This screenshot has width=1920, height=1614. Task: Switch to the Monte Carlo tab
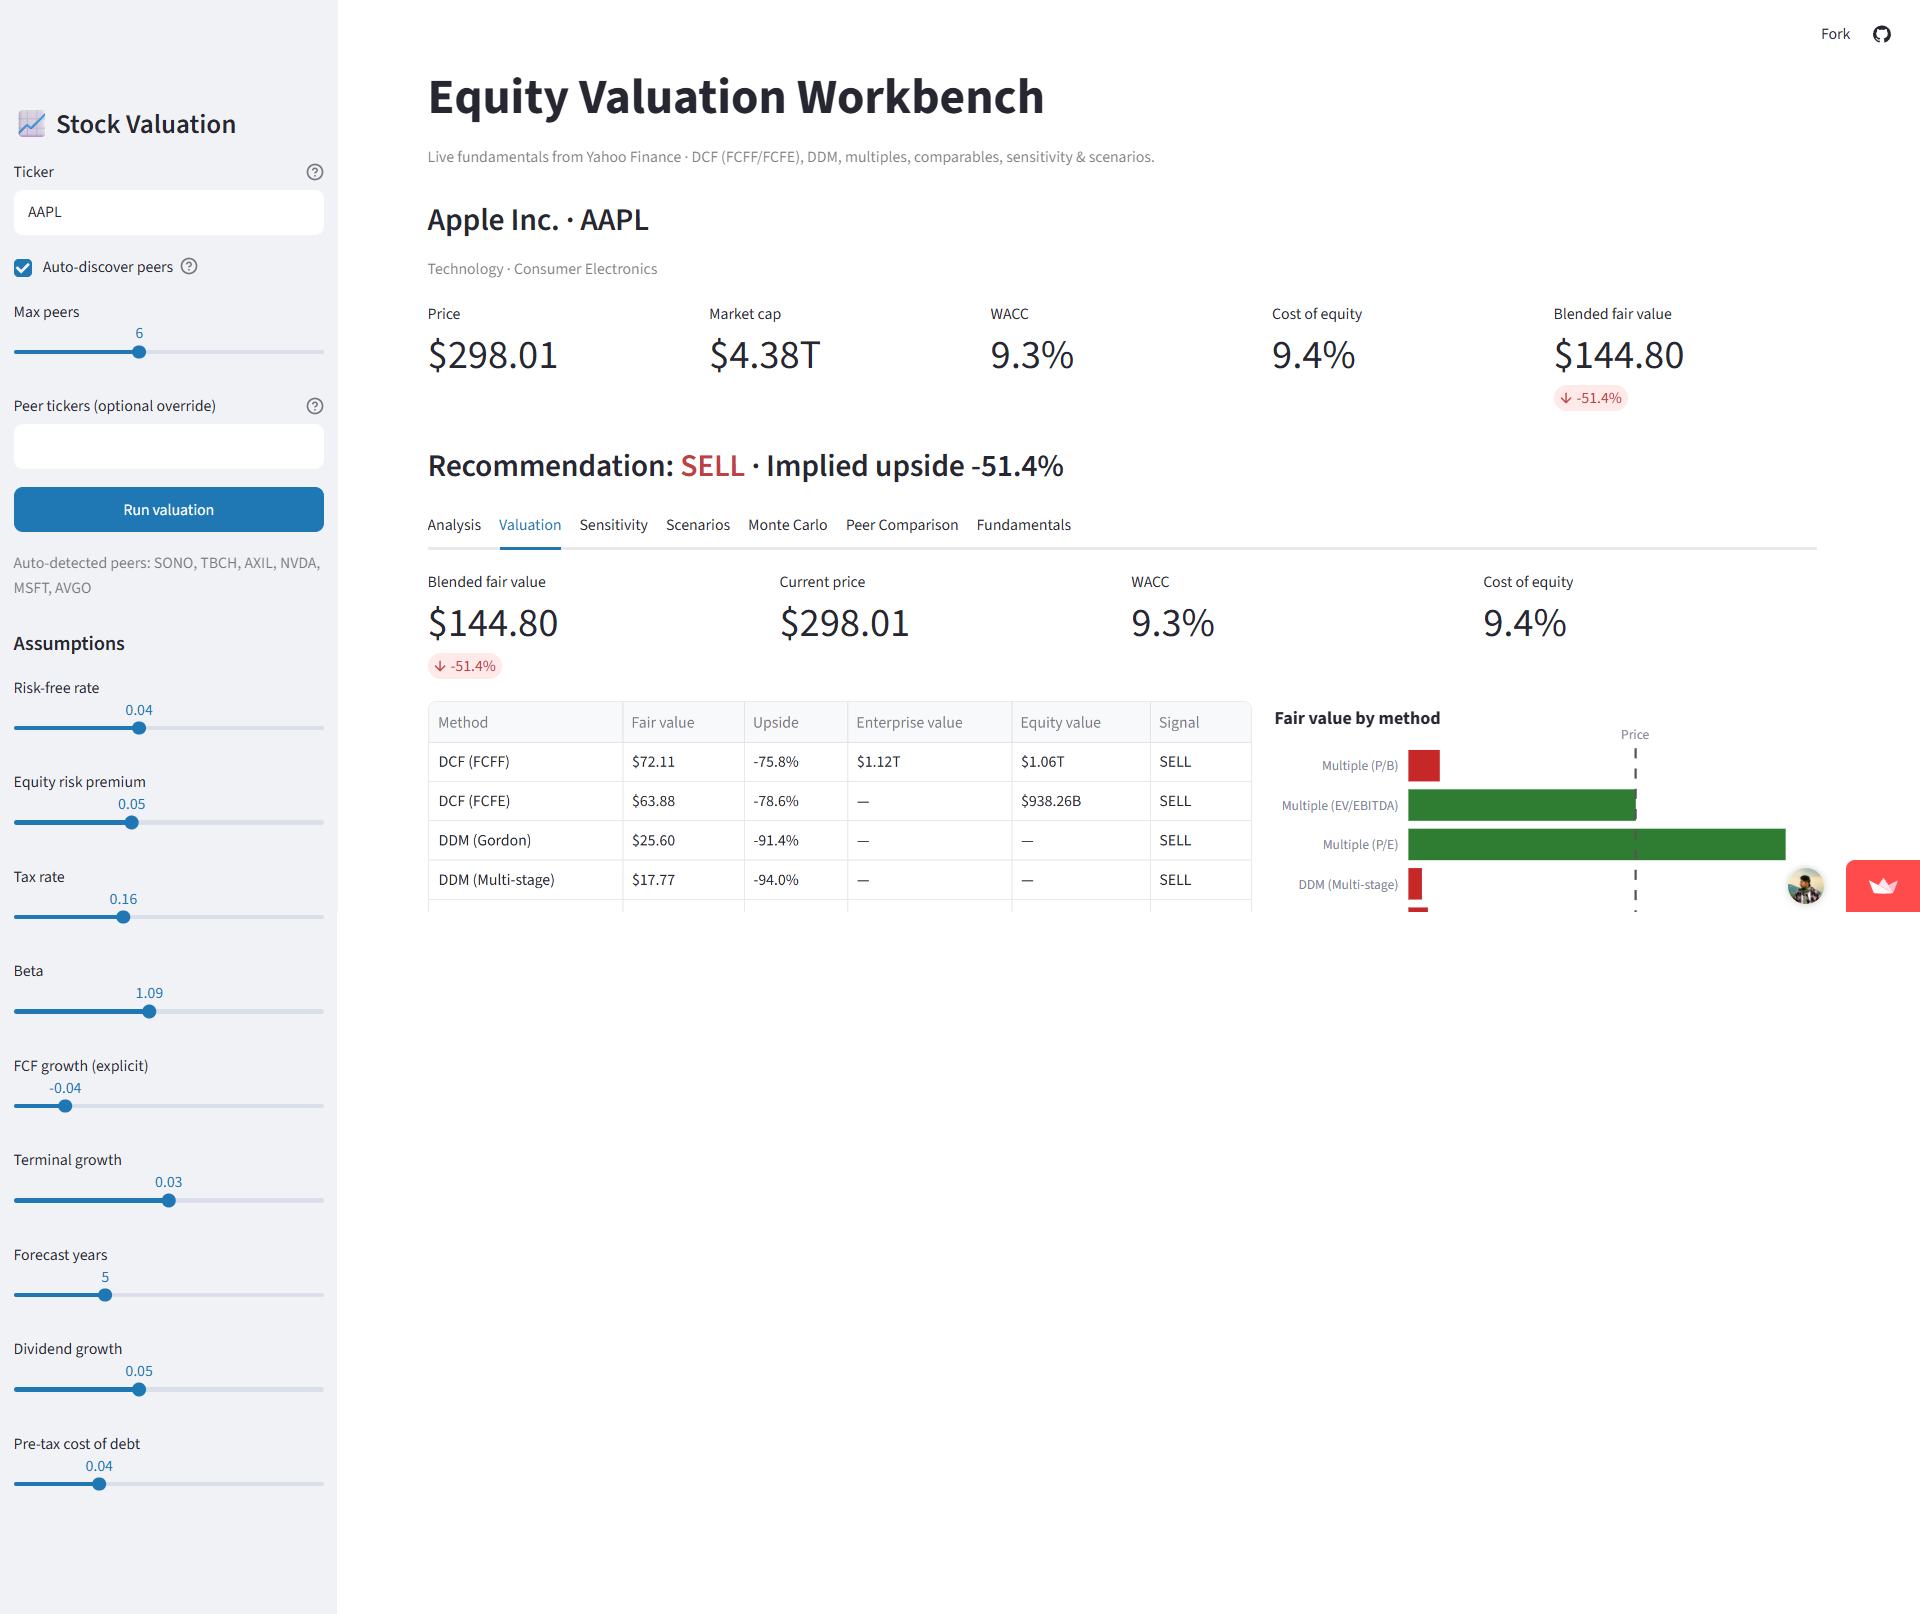pyautogui.click(x=787, y=525)
